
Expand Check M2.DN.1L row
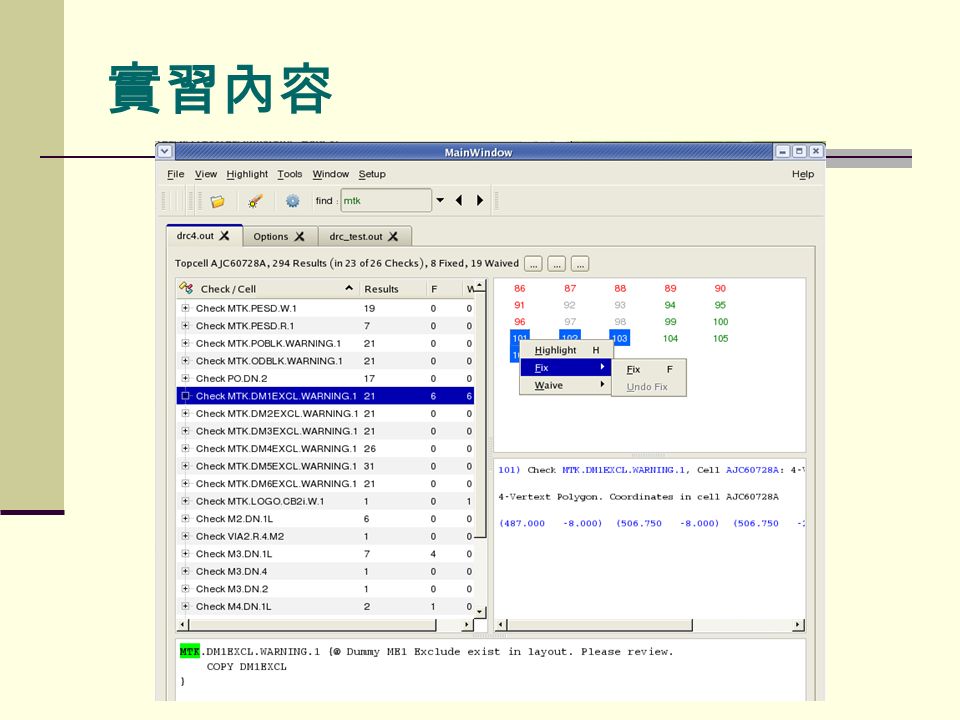point(185,519)
